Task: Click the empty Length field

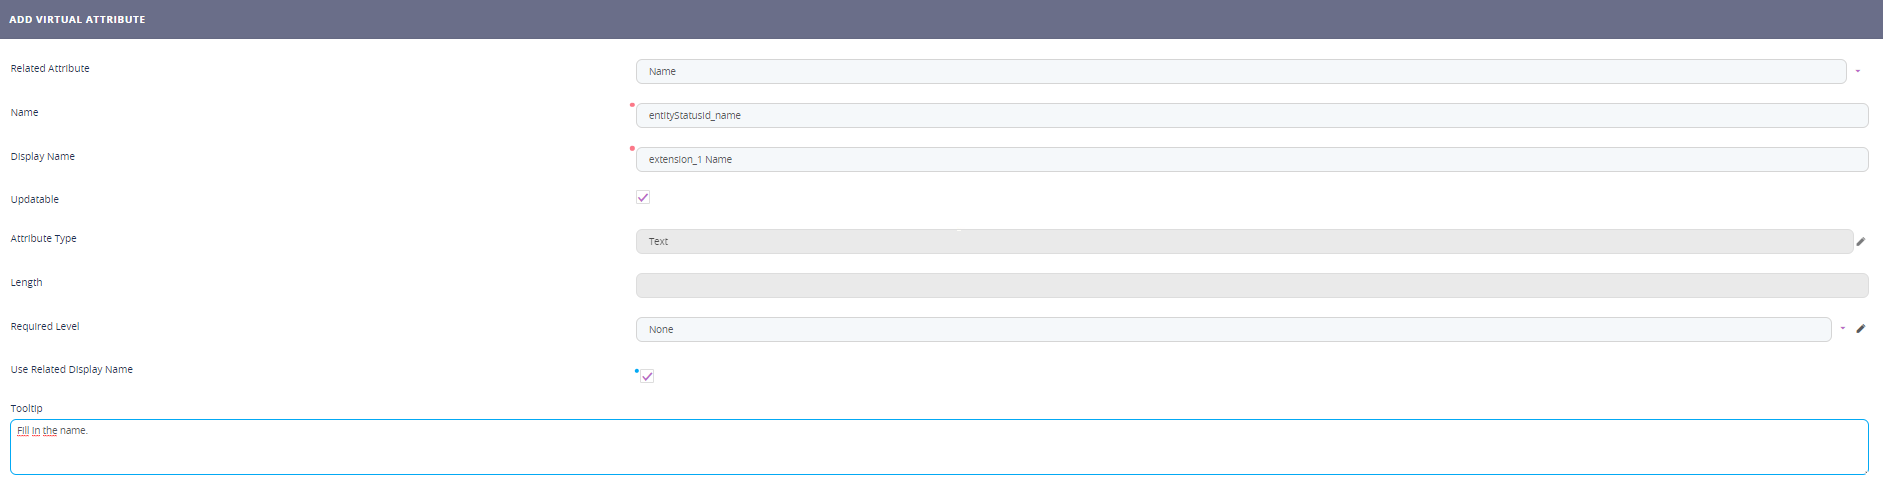Action: pyautogui.click(x=1251, y=286)
